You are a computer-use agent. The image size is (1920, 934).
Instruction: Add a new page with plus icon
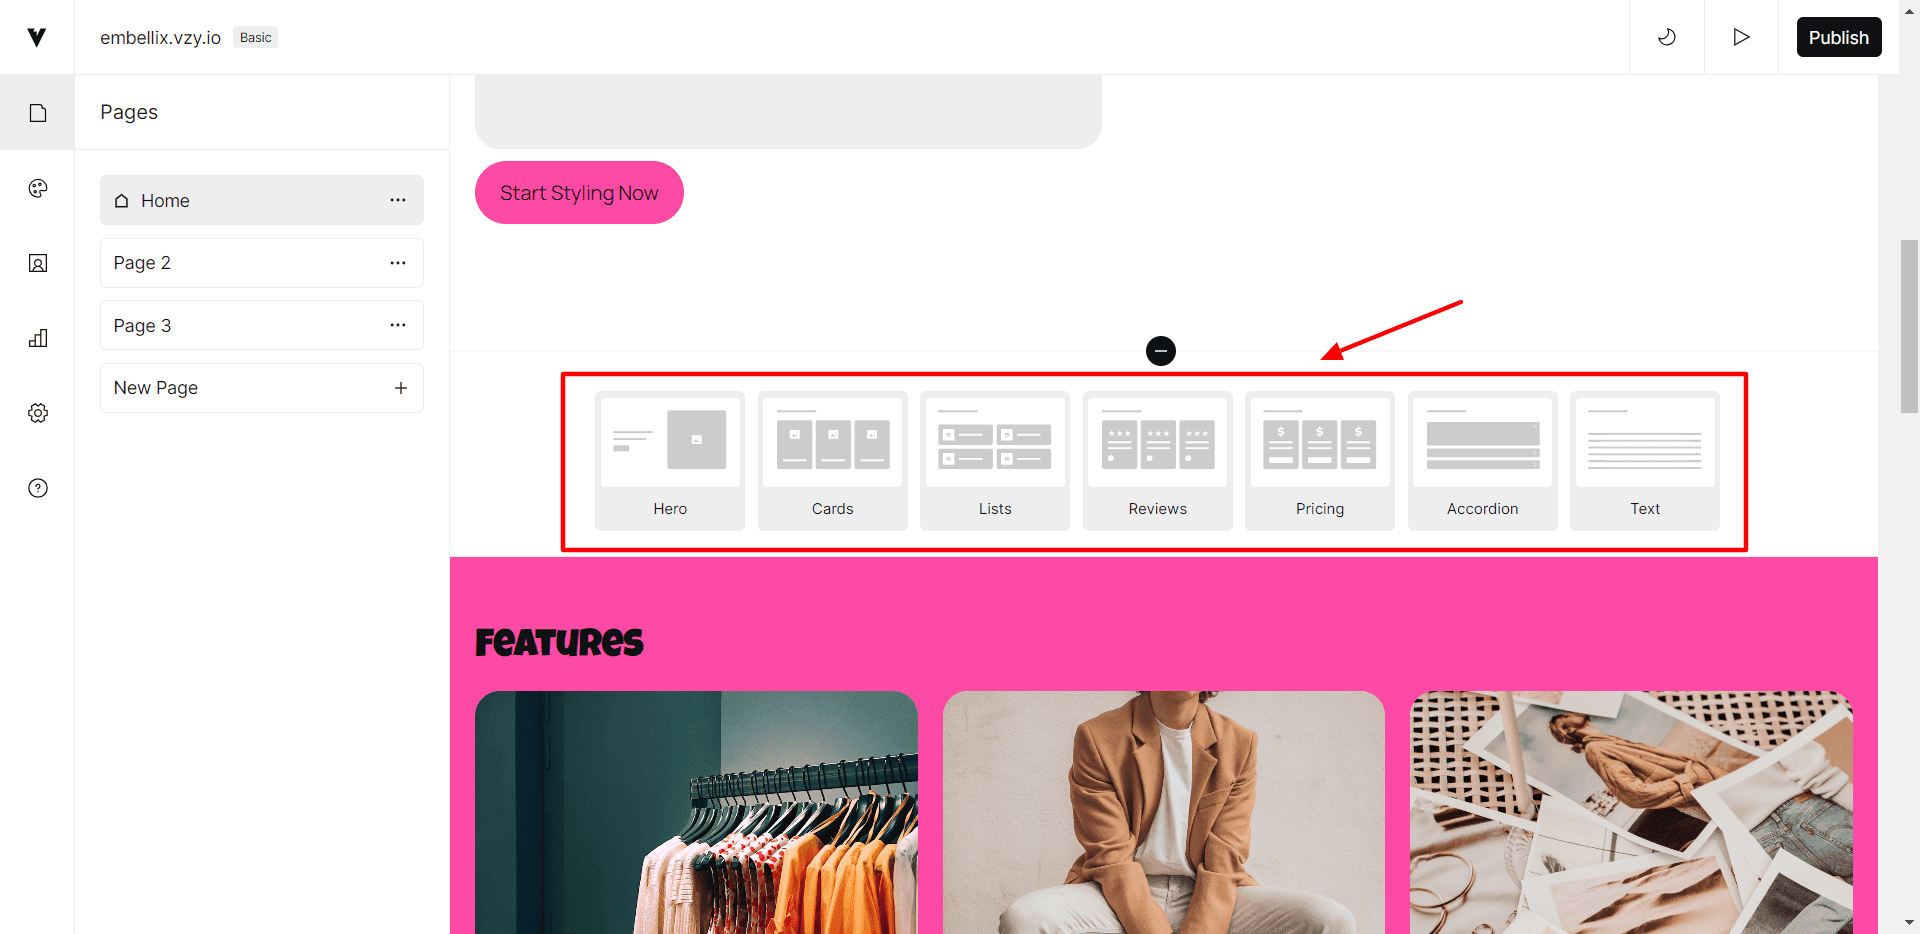coord(401,388)
